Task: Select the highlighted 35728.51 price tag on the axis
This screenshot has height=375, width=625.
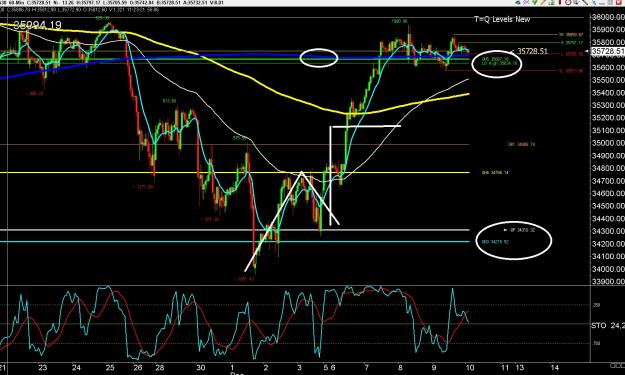Action: [608, 51]
